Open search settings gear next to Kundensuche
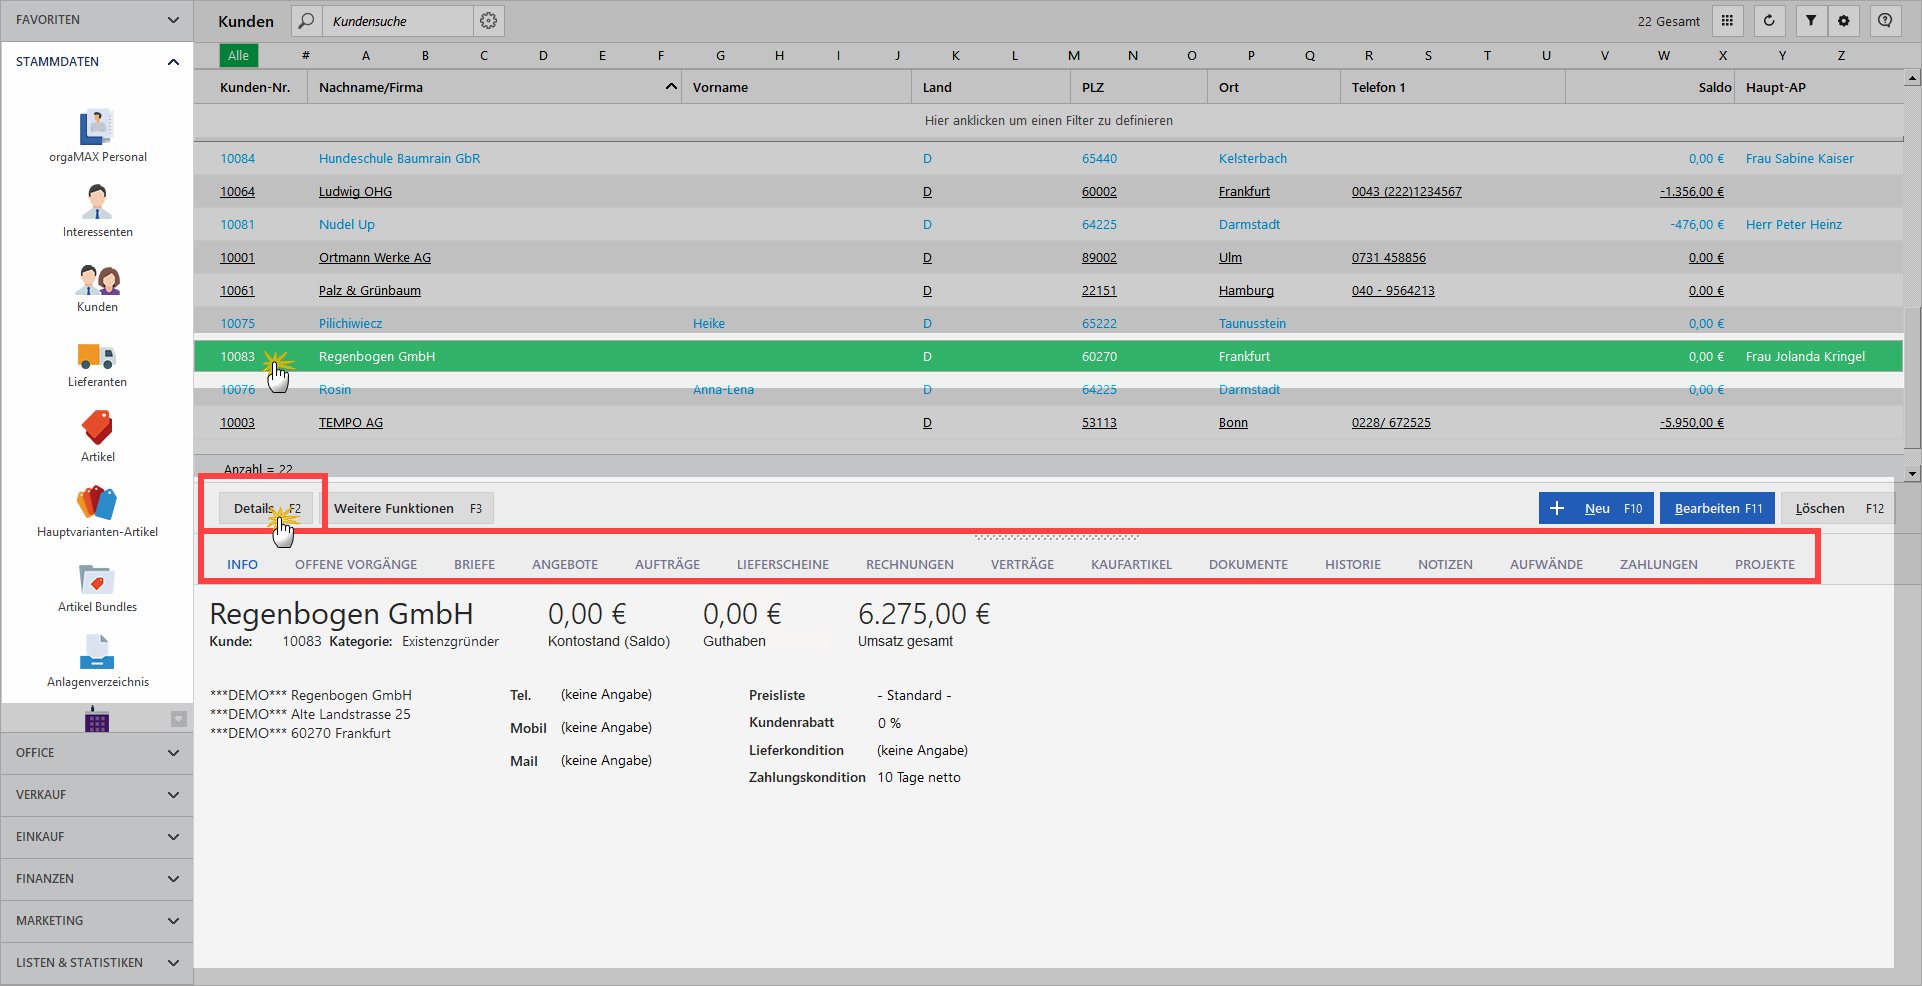 click(488, 21)
